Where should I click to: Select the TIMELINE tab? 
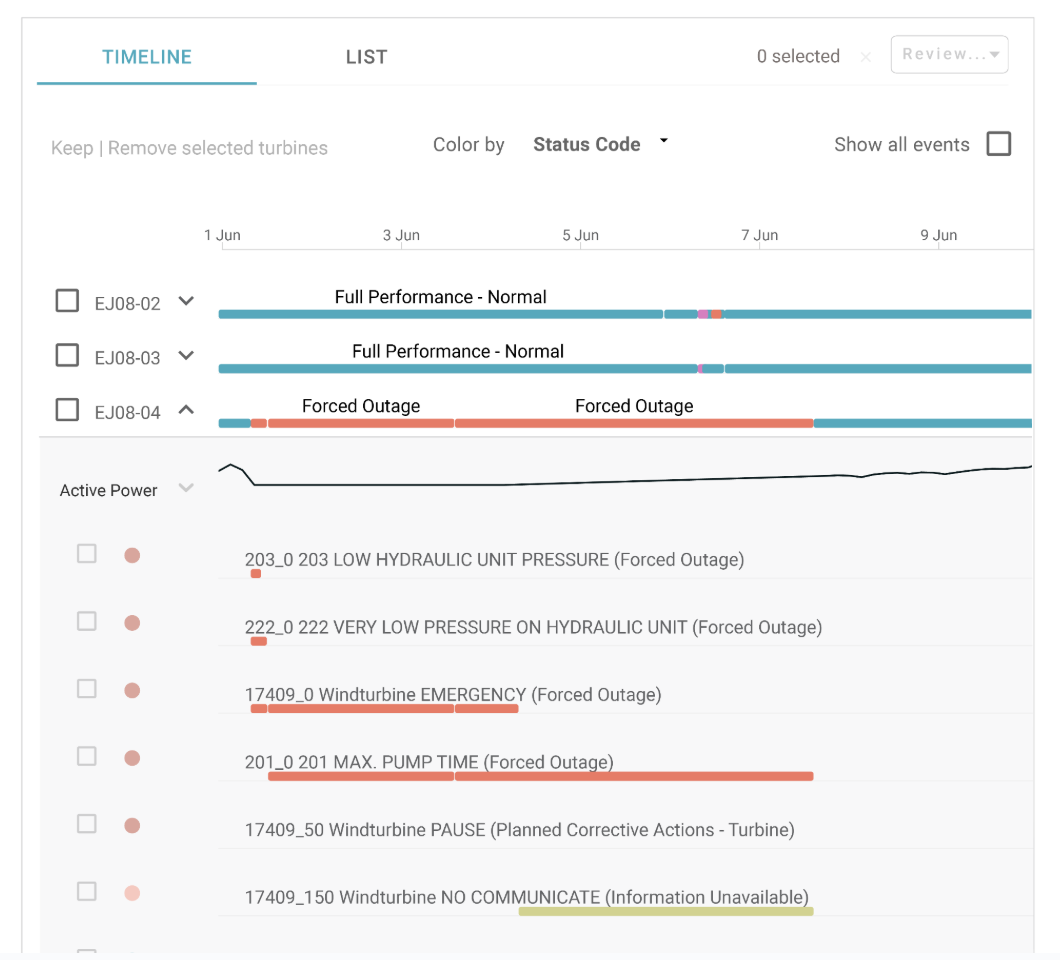[147, 57]
